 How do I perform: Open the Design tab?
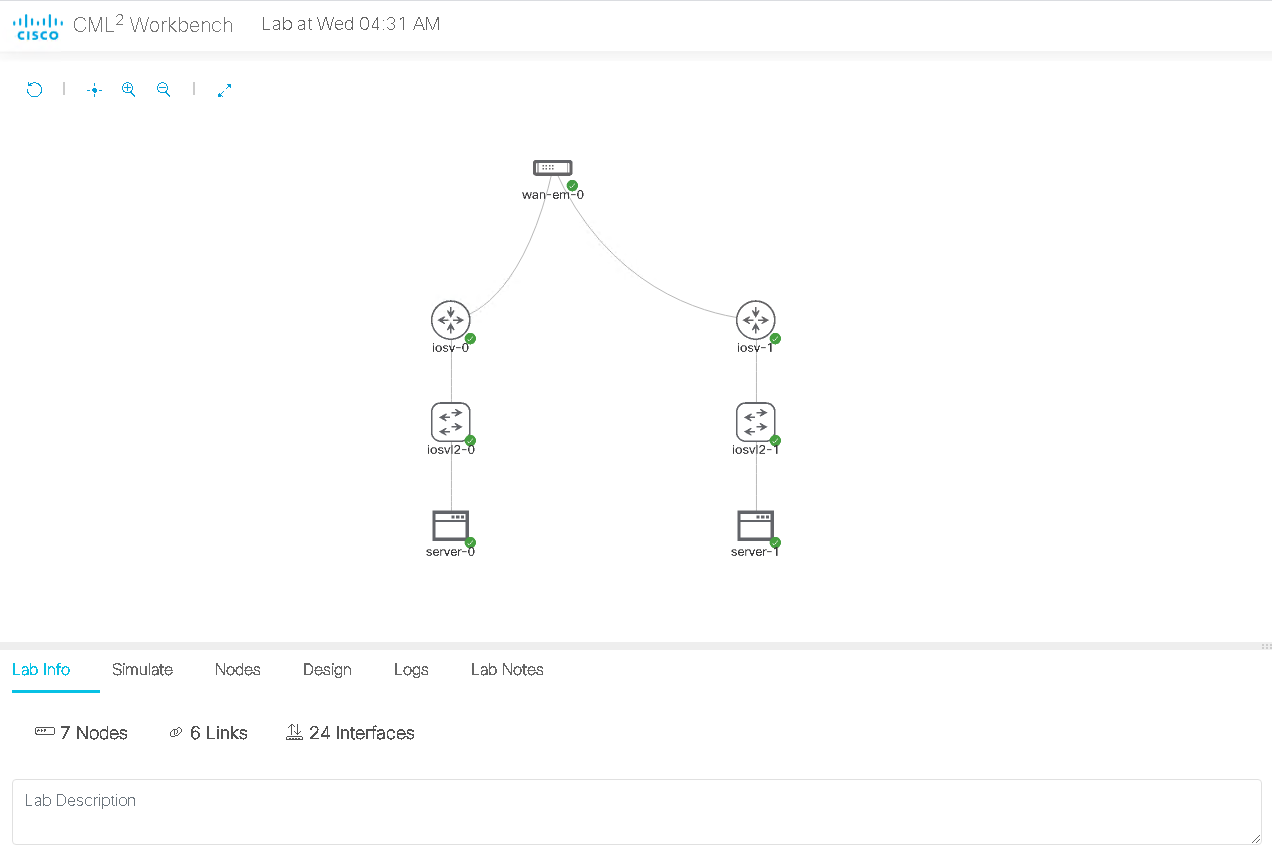pyautogui.click(x=327, y=670)
